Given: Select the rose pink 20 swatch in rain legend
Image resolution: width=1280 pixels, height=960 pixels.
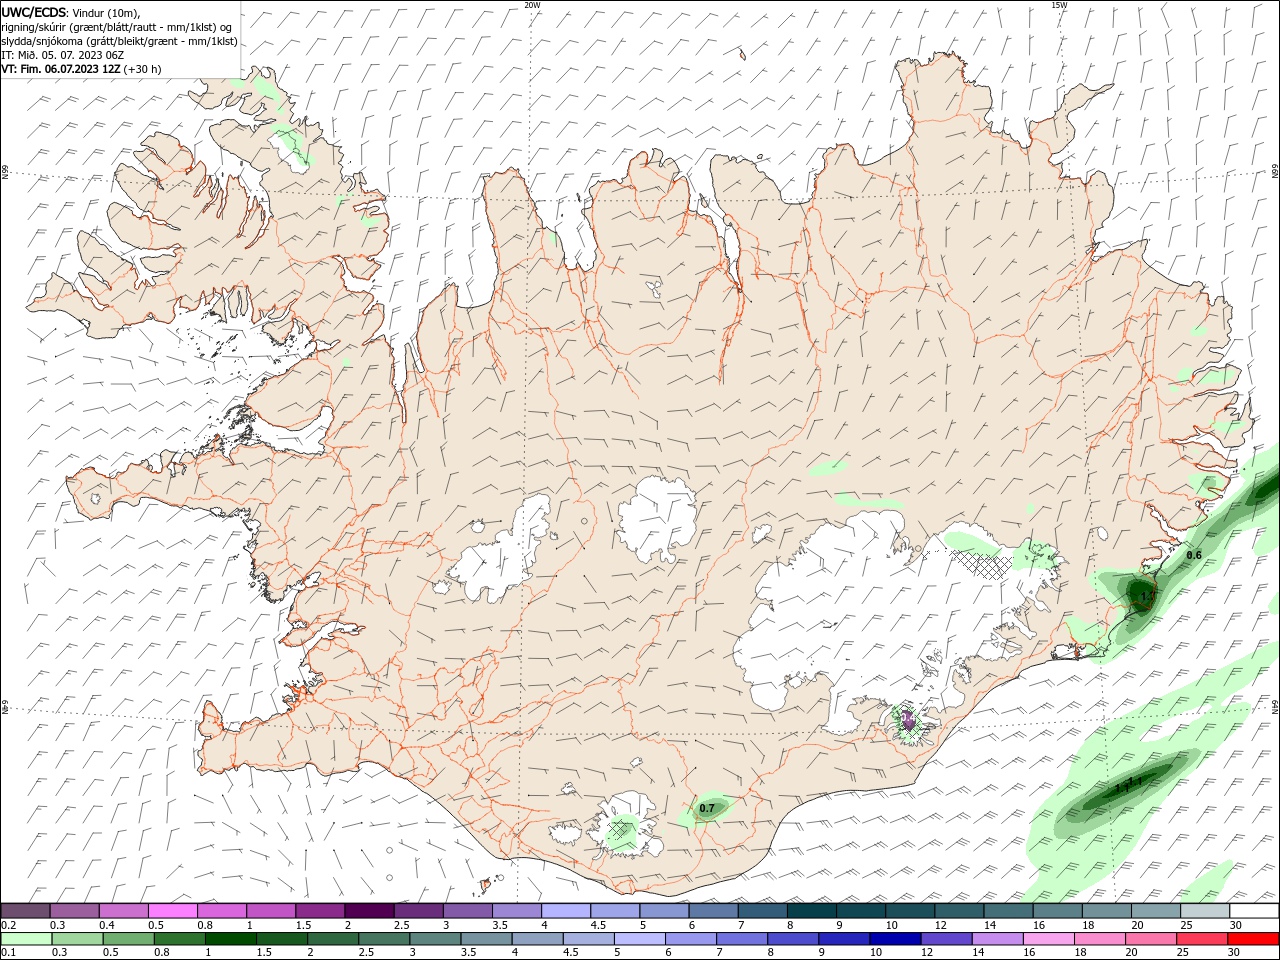Looking at the screenshot, I should click(x=1152, y=939).
